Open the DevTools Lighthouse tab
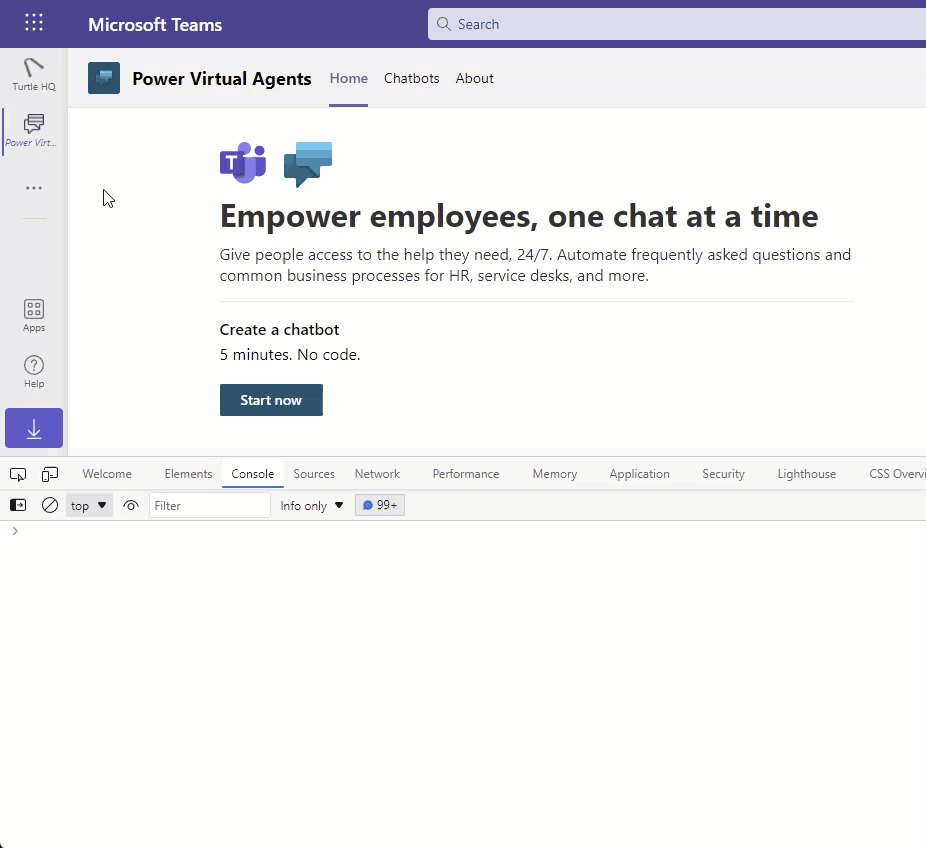Viewport: 926px width, 848px height. tap(807, 474)
